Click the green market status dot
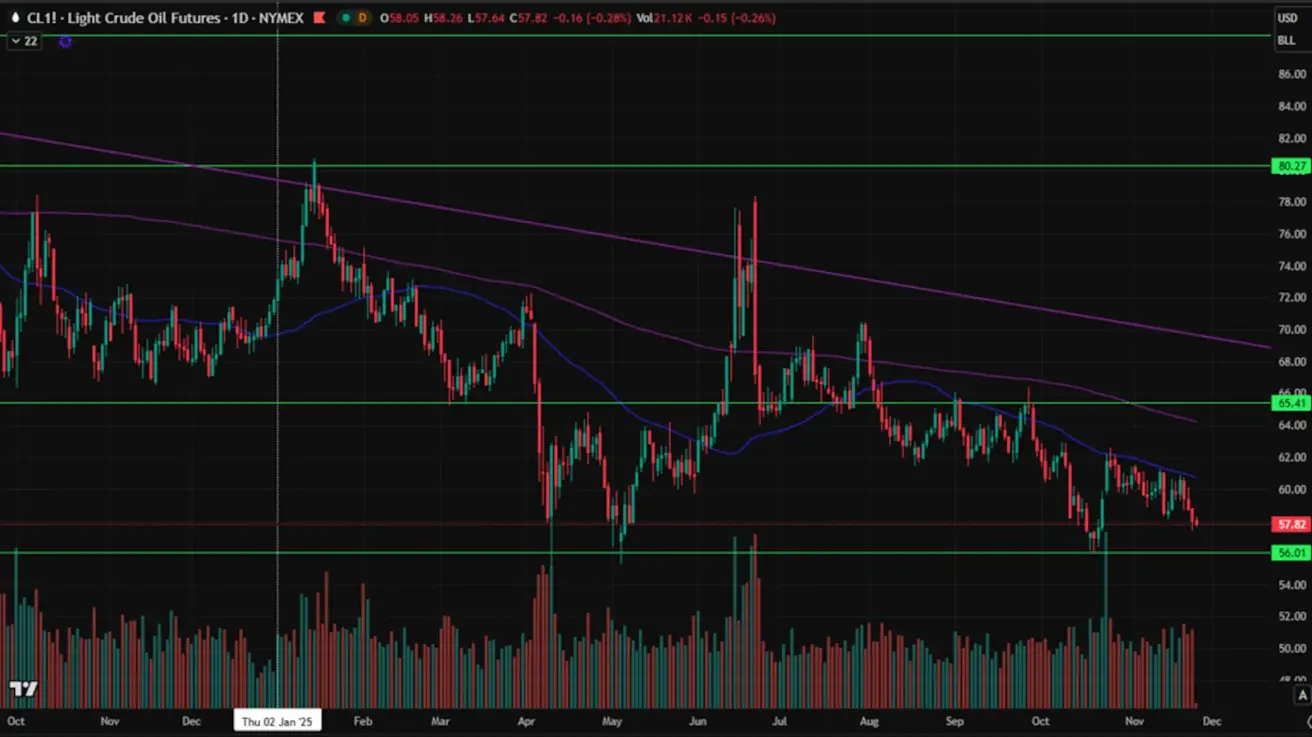 344,18
